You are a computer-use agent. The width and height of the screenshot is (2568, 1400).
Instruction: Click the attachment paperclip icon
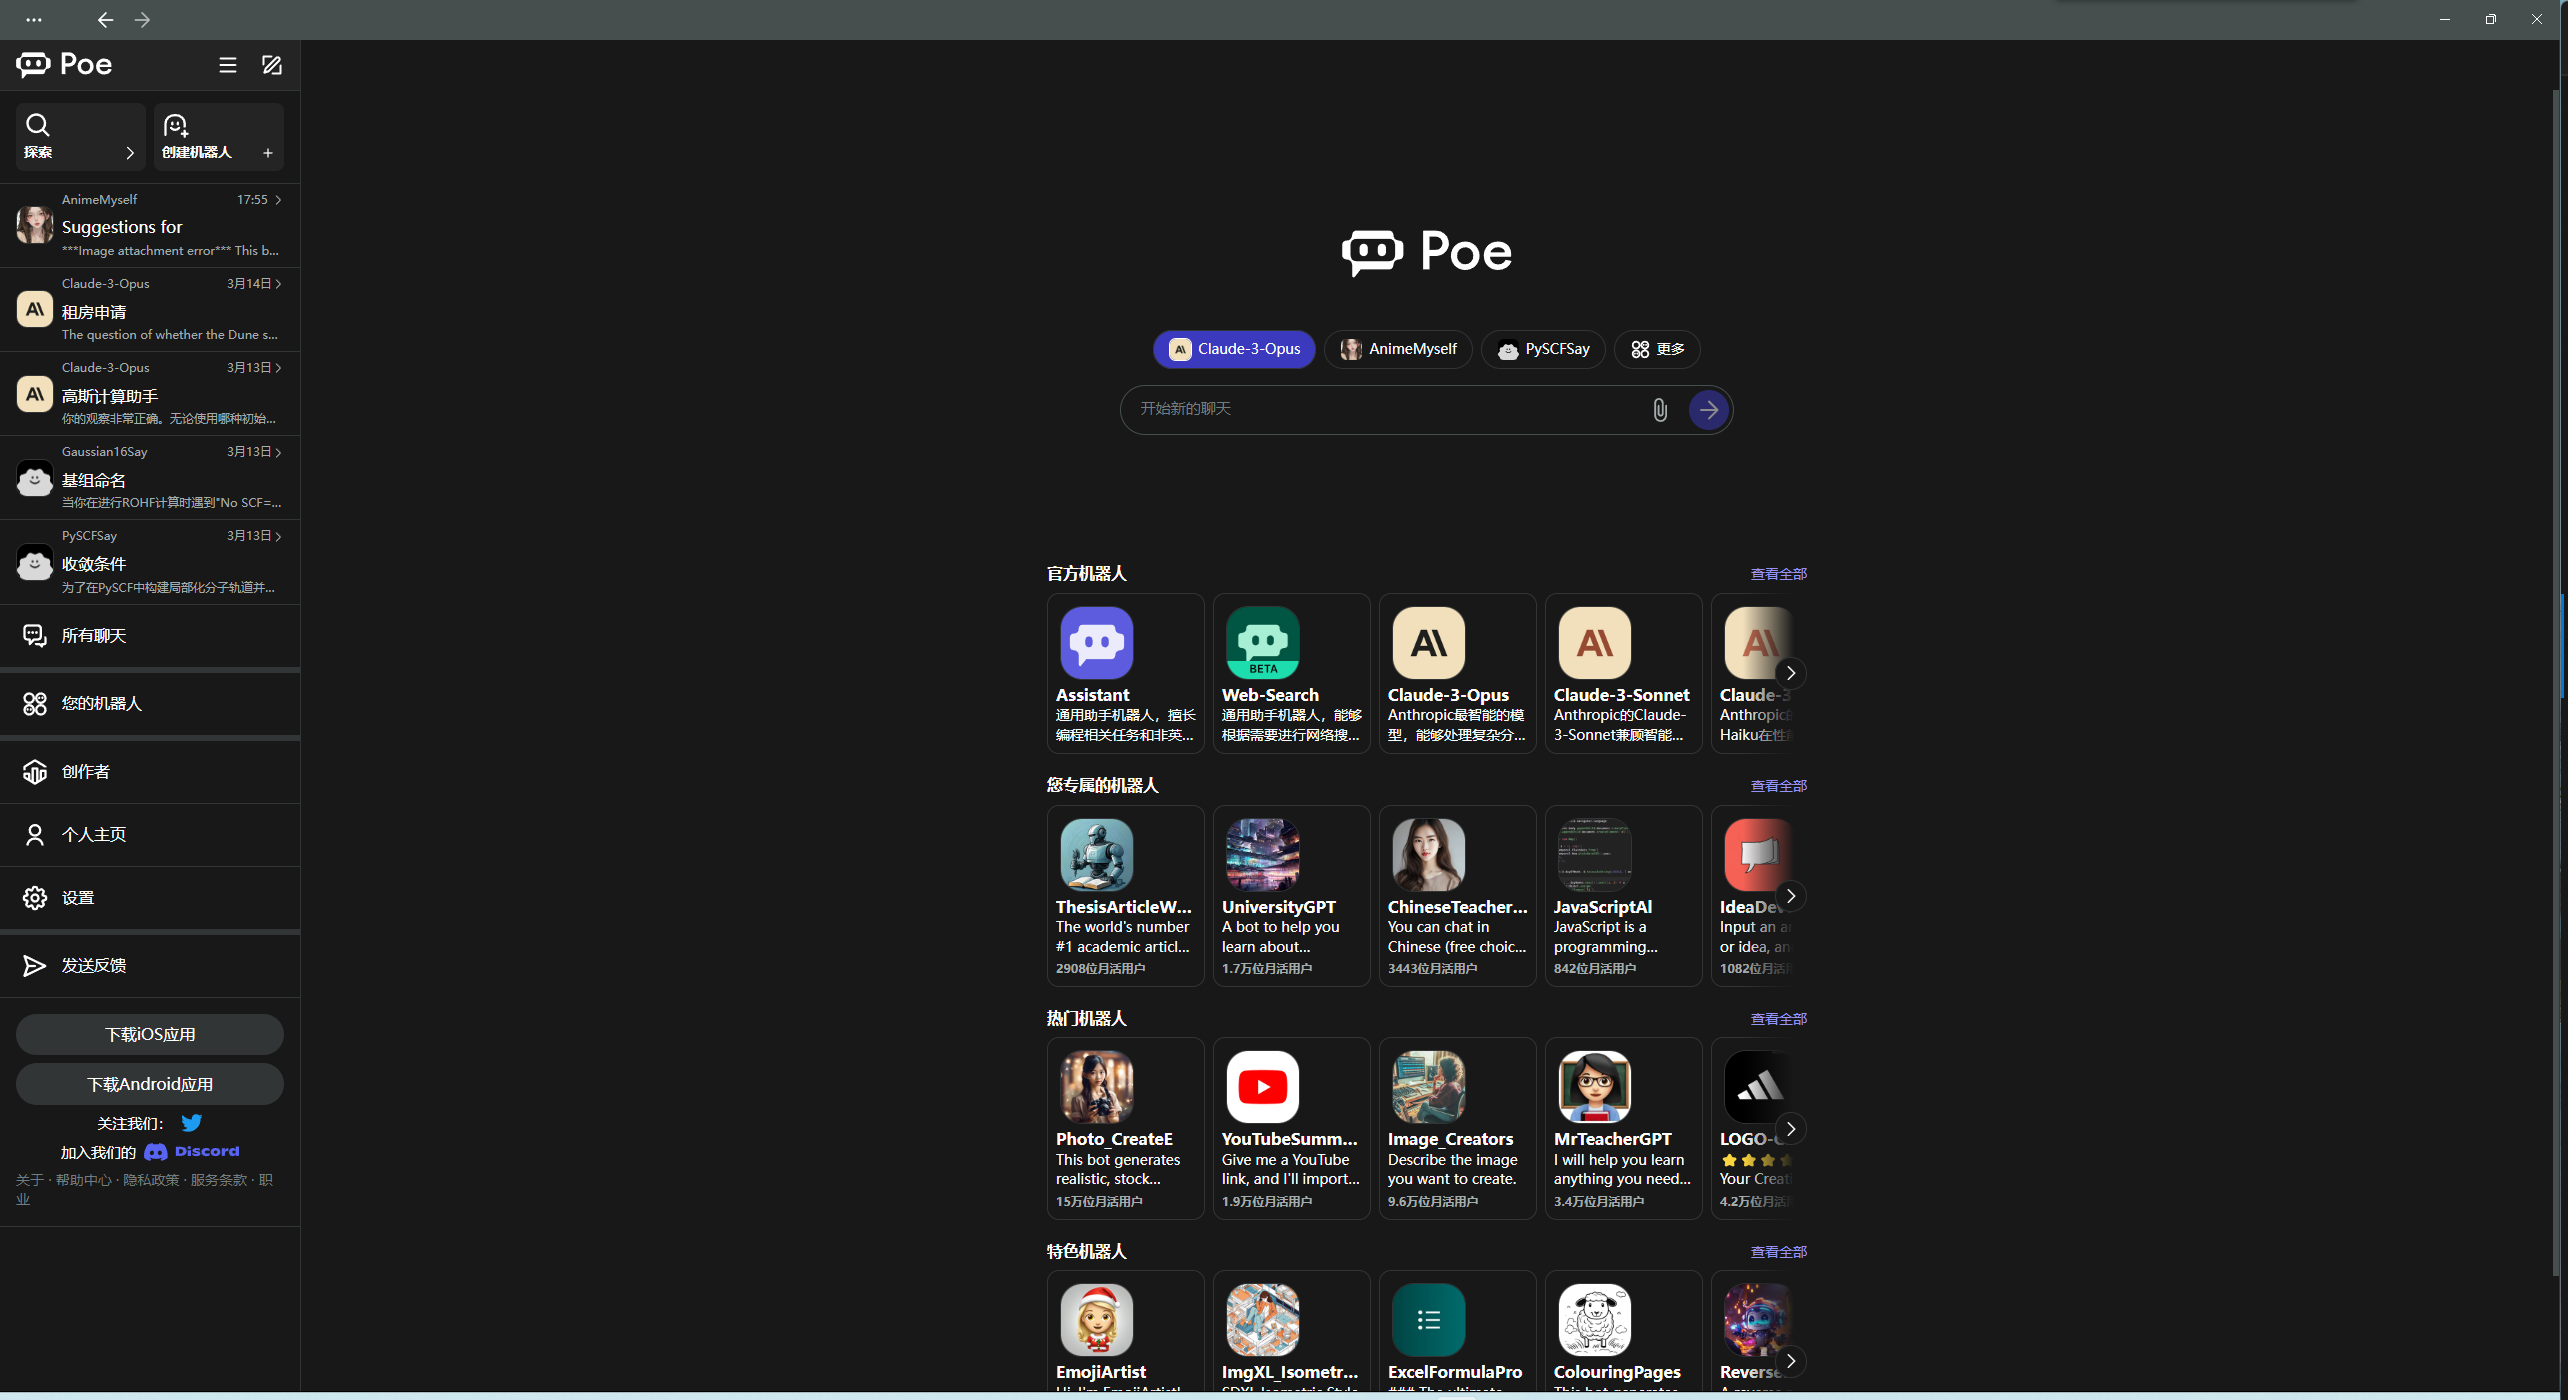1660,410
